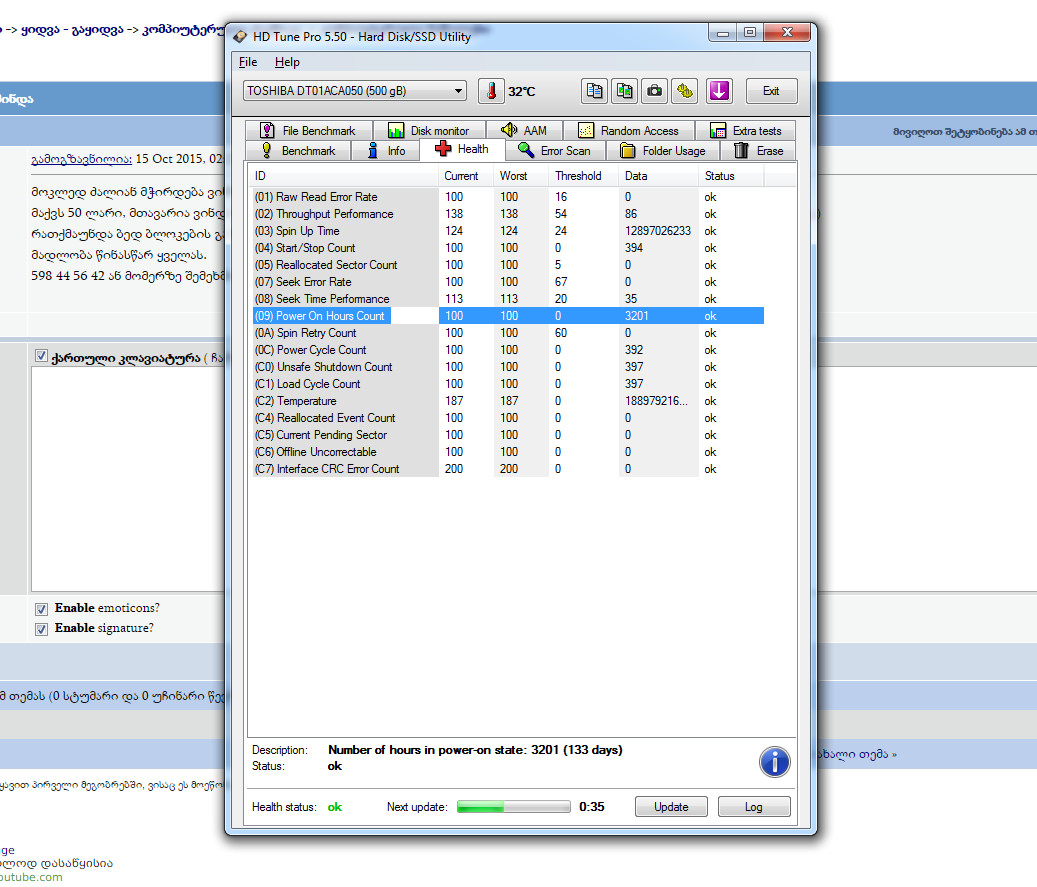Select the (09) Power On Hours Count row
Screen dimensions: 1037x887
coord(508,316)
